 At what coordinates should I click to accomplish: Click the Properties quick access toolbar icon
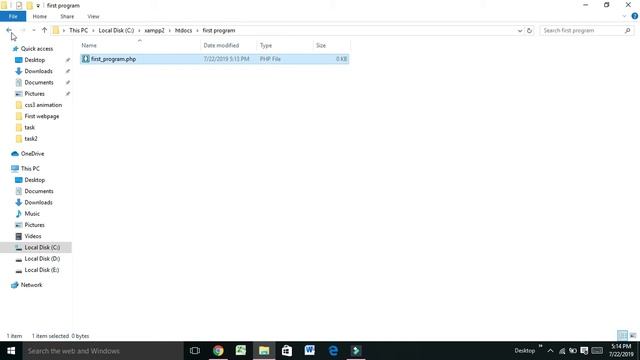pyautogui.click(x=19, y=5)
